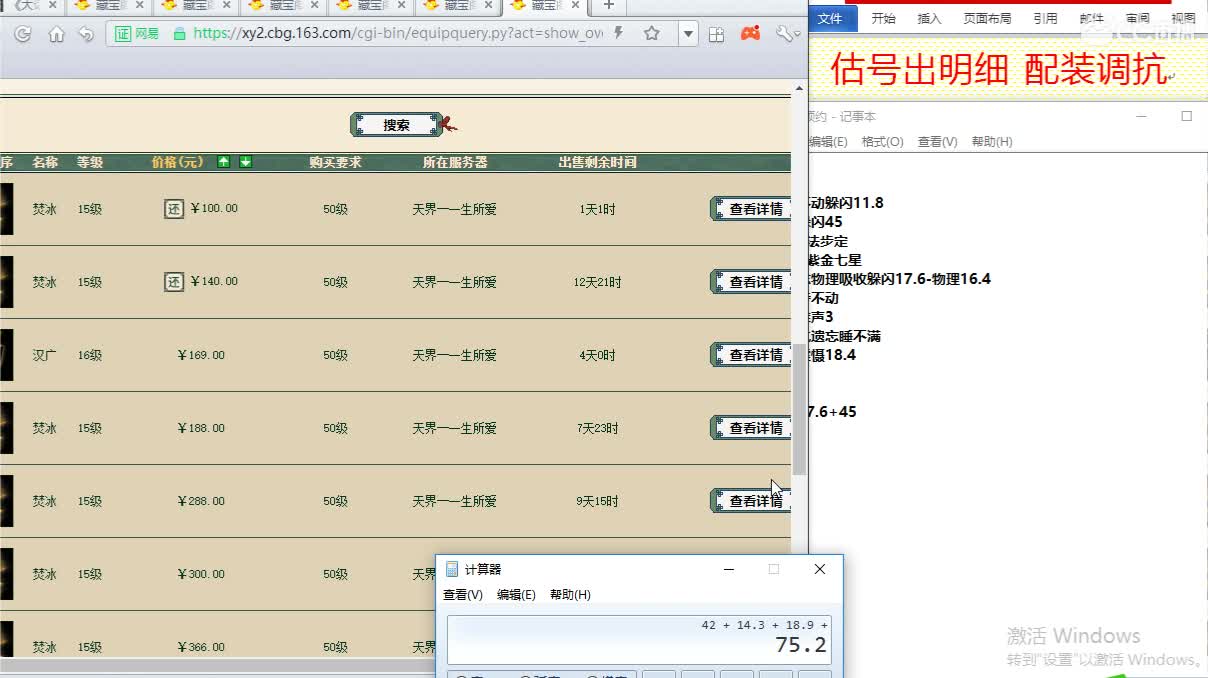Click the ¥300.00 price cell
Viewport: 1208px width, 678px height.
pyautogui.click(x=201, y=574)
